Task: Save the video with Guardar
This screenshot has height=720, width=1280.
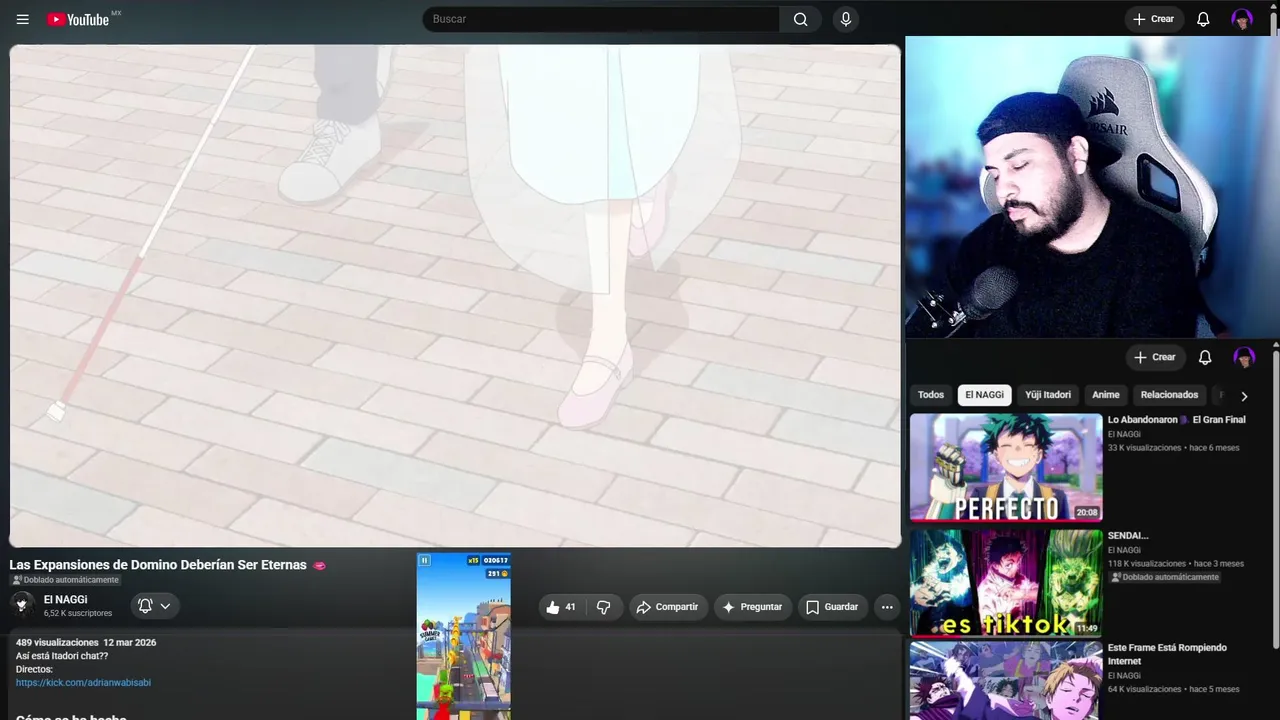Action: (832, 607)
